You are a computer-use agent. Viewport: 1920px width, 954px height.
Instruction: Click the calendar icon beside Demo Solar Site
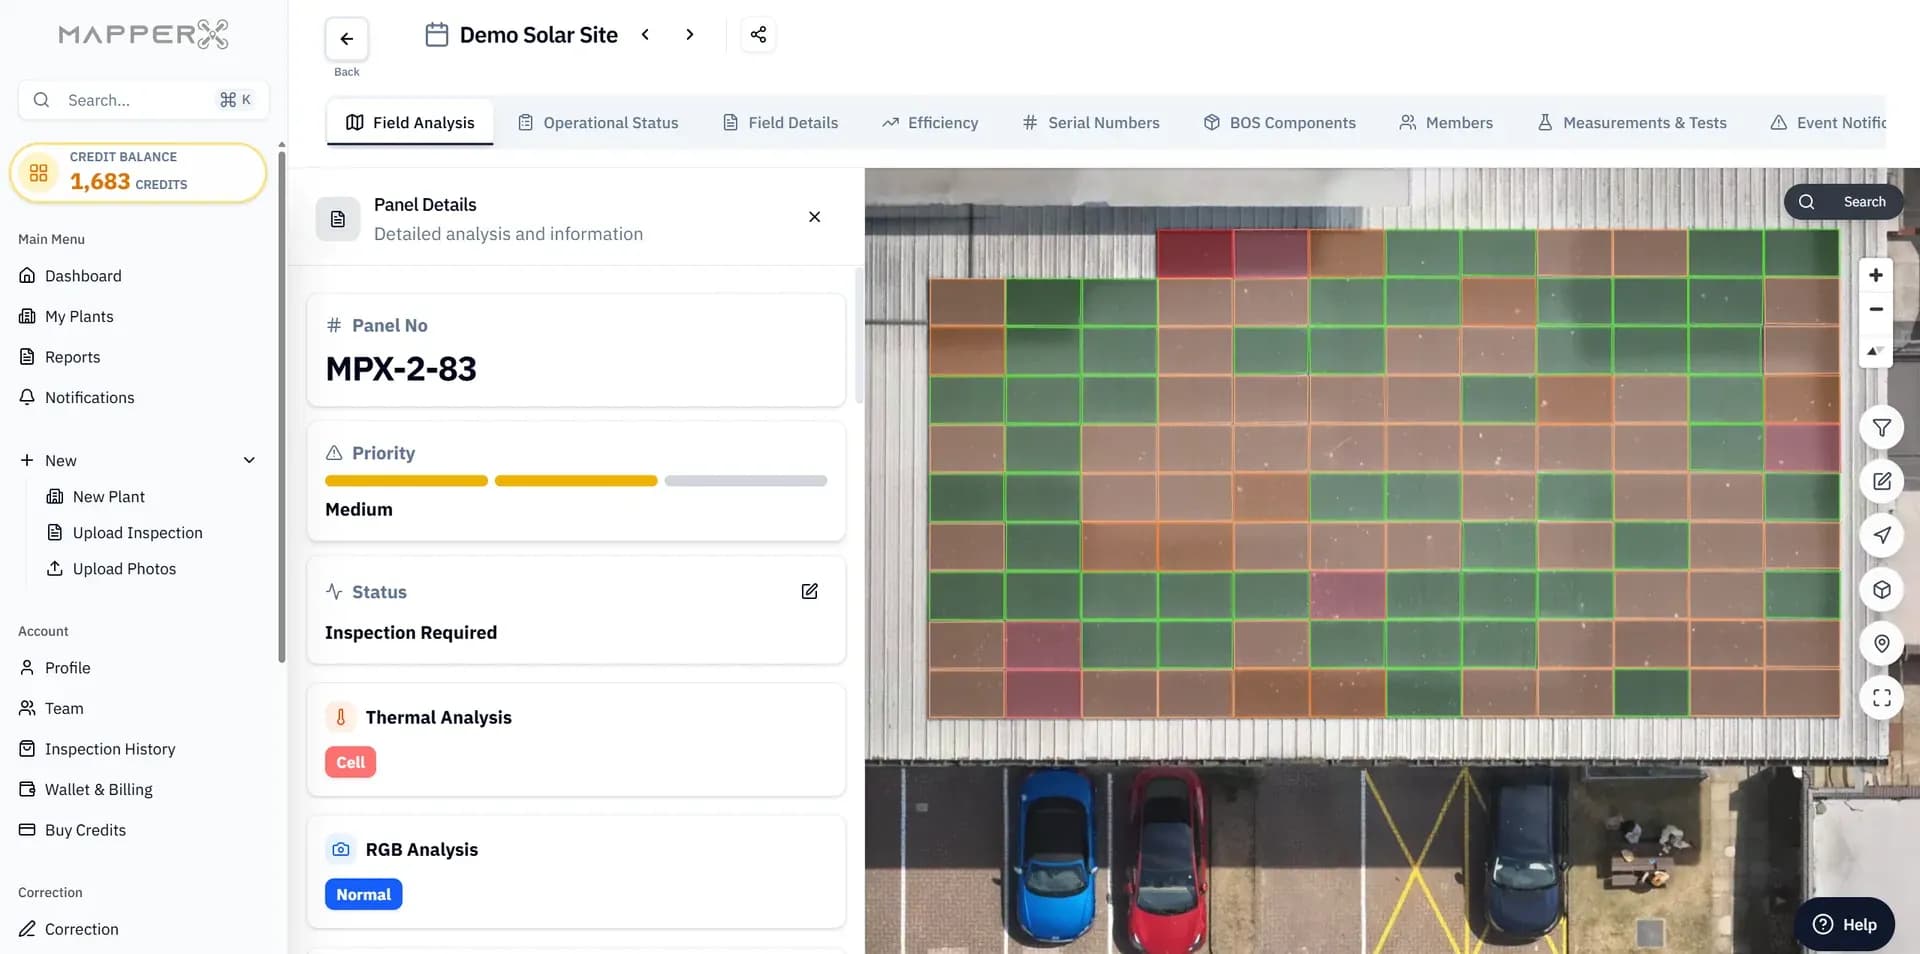coord(436,35)
